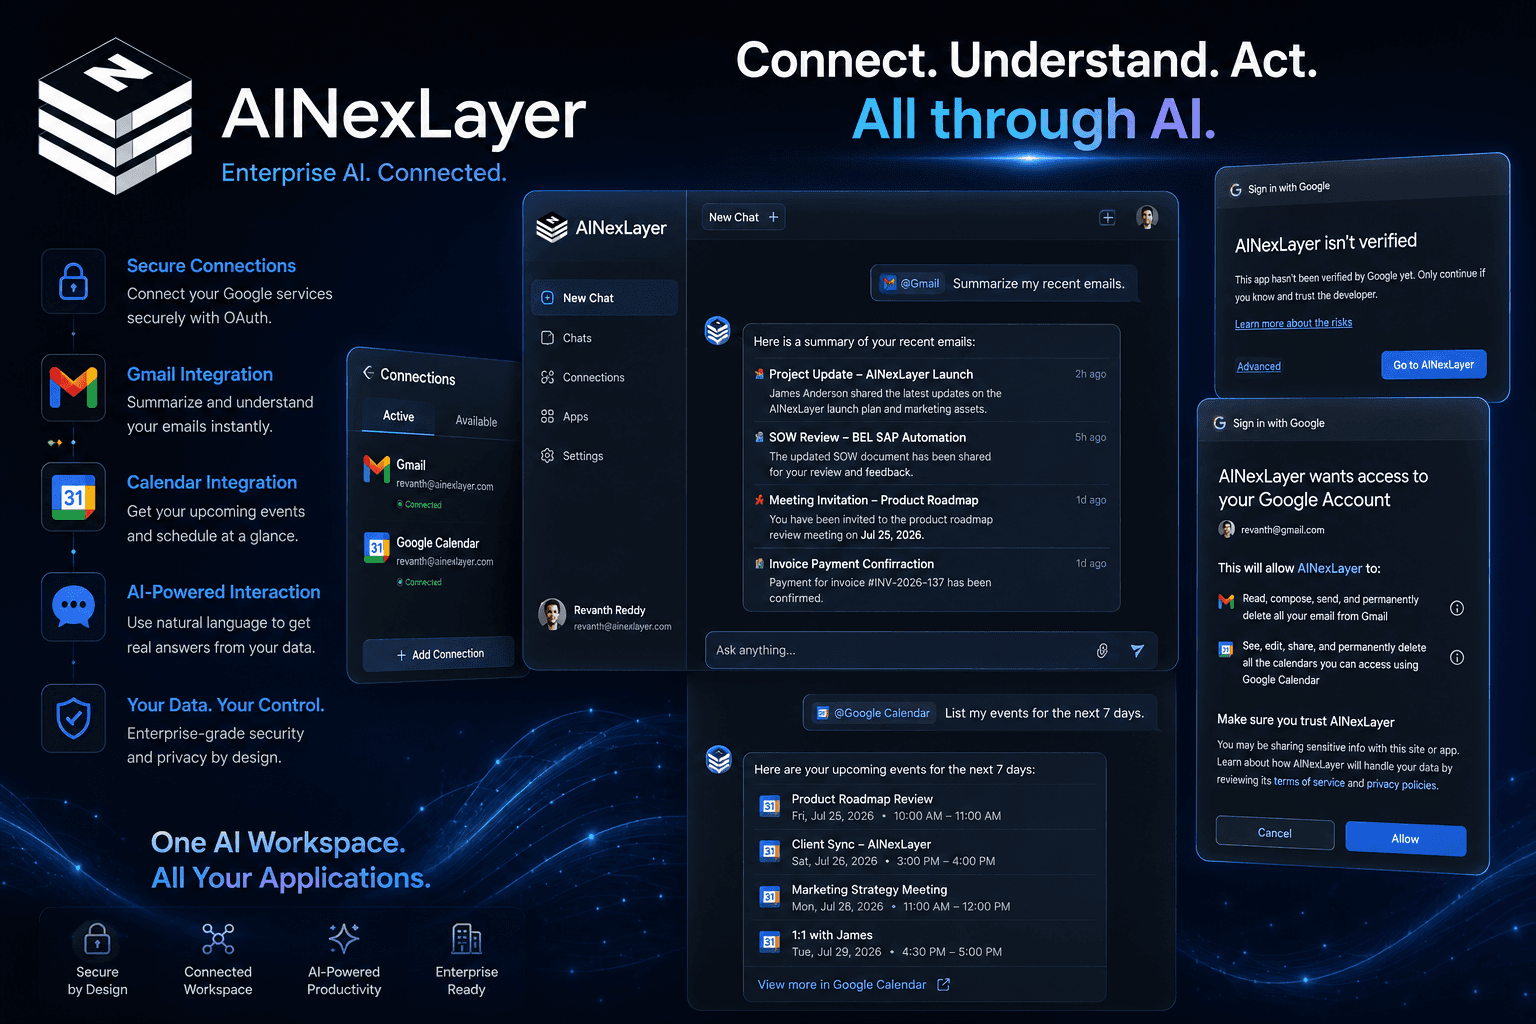This screenshot has height=1024, width=1536.
Task: Click the info icon beside the calendars permission
Action: click(x=1457, y=657)
